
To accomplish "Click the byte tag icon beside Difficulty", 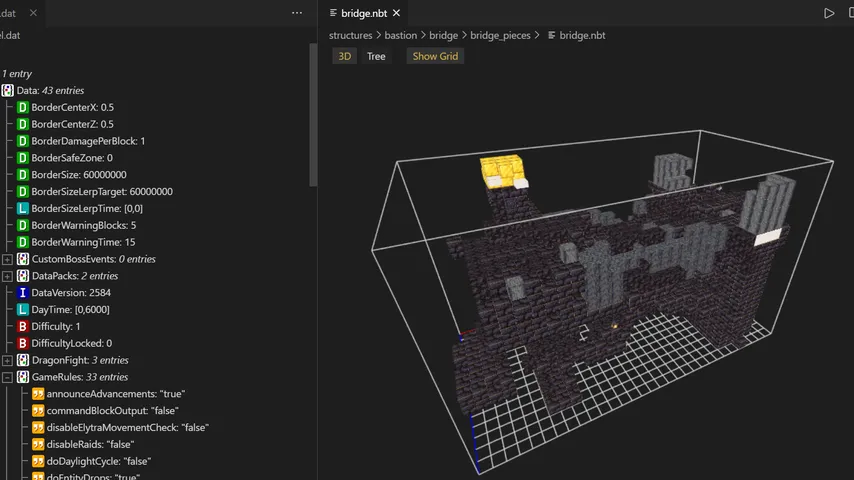I will [23, 326].
